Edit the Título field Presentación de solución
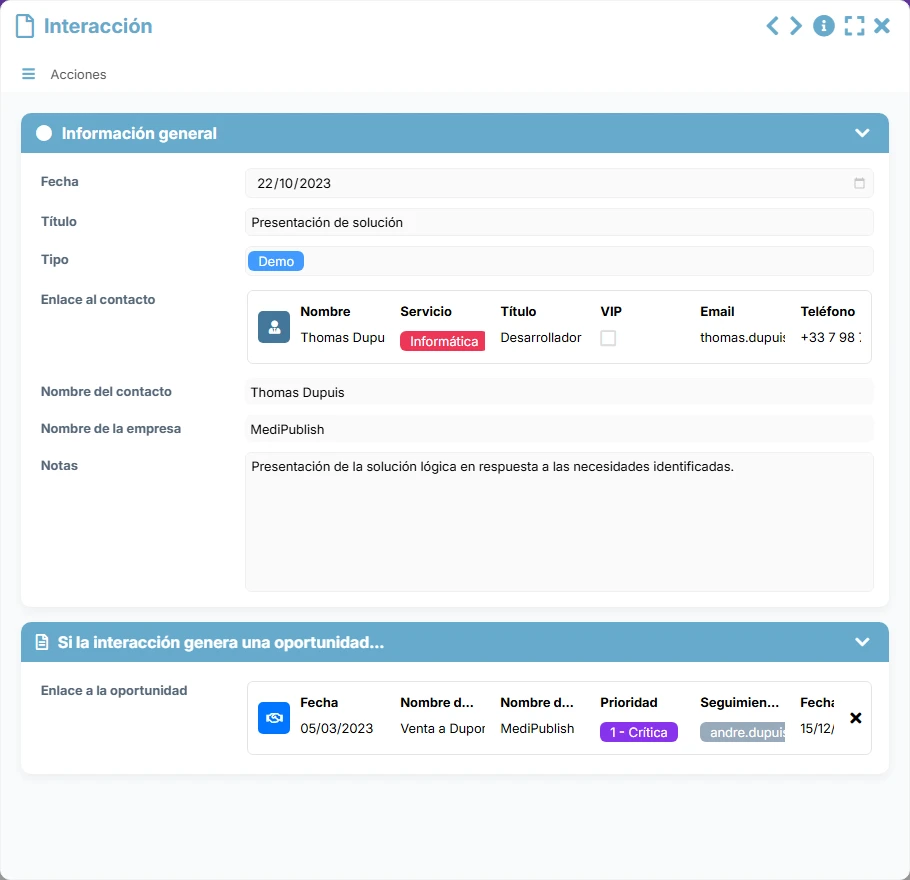Viewport: 910px width, 880px height. point(559,222)
